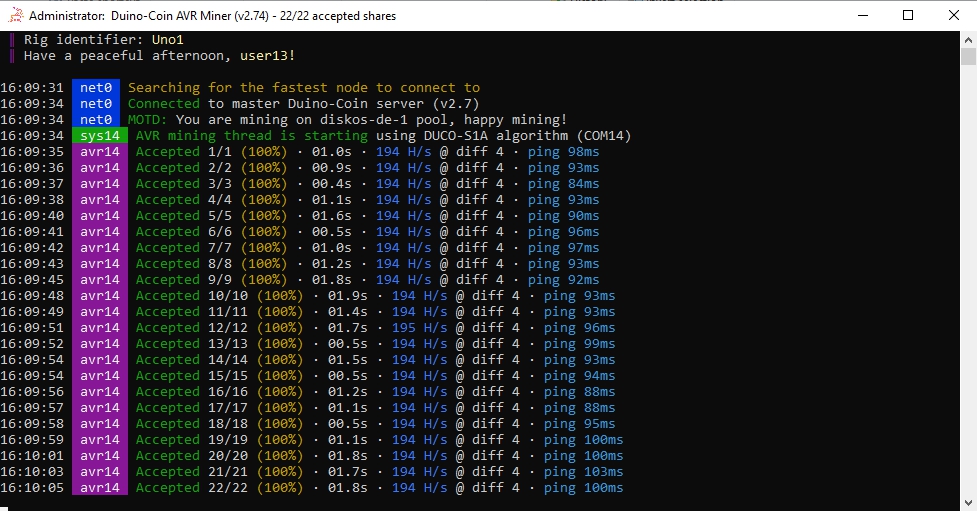This screenshot has height=511, width=977.
Task: Click the net0 tag beside 'MOTD:'
Action: pyautogui.click(x=96, y=120)
